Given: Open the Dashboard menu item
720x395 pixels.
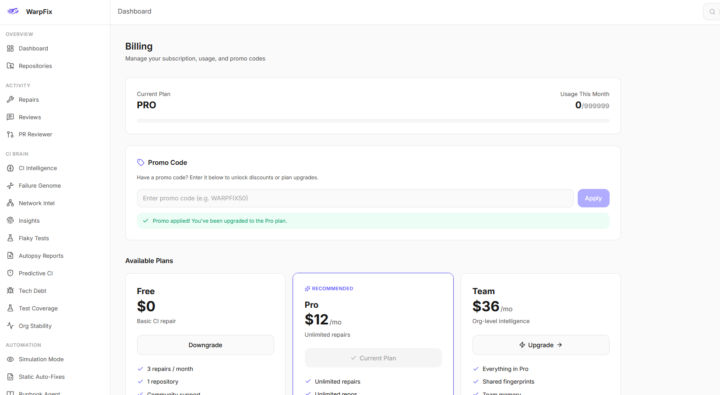Looking at the screenshot, I should click(x=33, y=48).
